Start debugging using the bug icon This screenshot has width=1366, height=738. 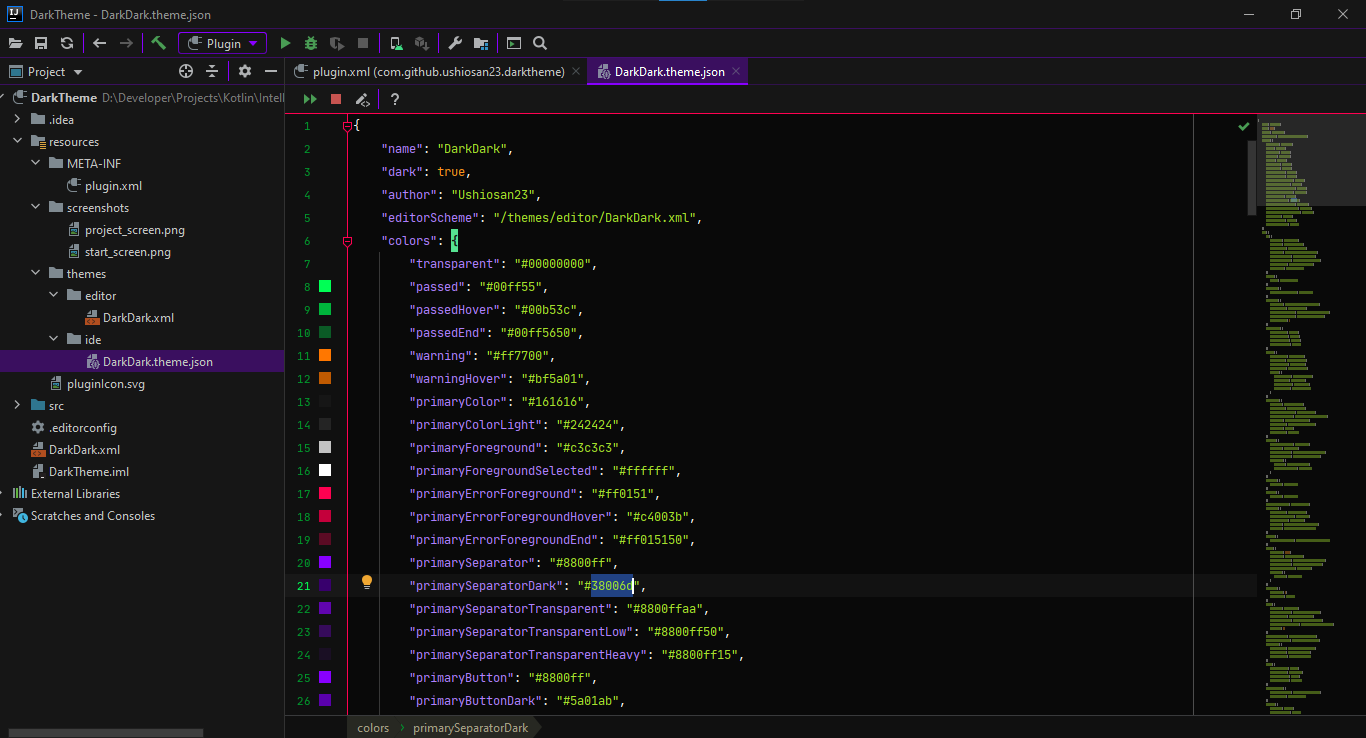[310, 43]
